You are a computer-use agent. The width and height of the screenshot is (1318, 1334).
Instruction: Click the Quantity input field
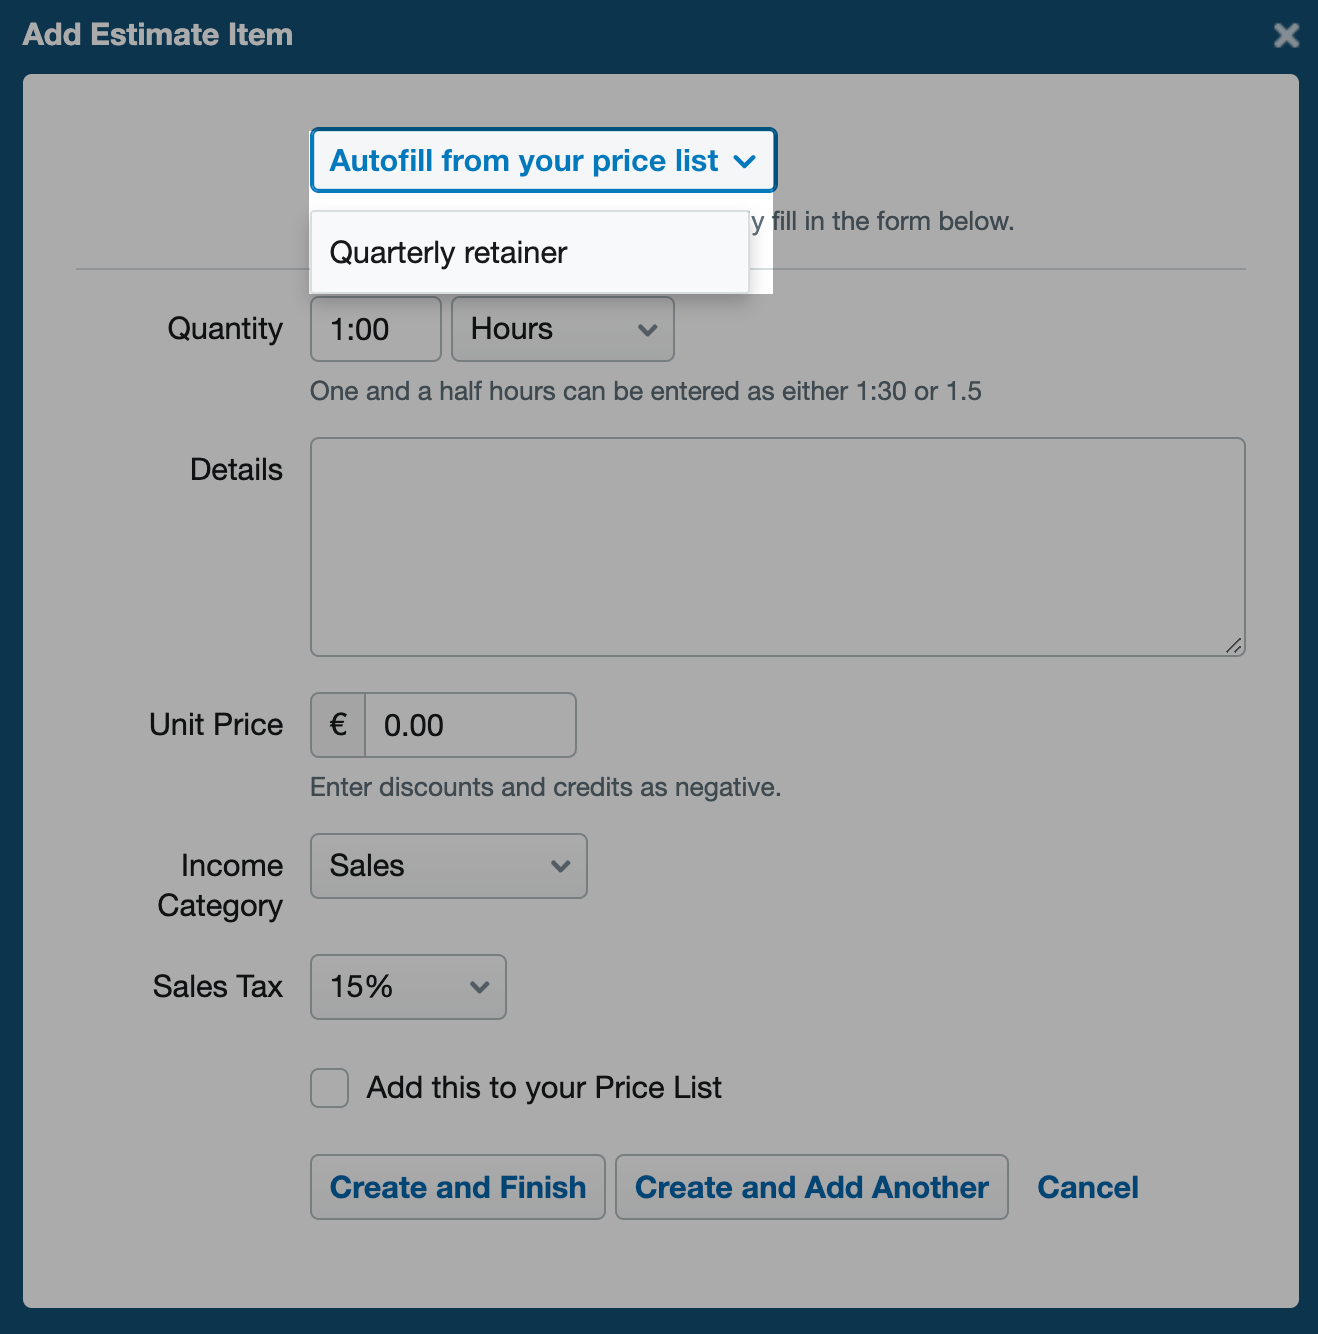point(376,329)
